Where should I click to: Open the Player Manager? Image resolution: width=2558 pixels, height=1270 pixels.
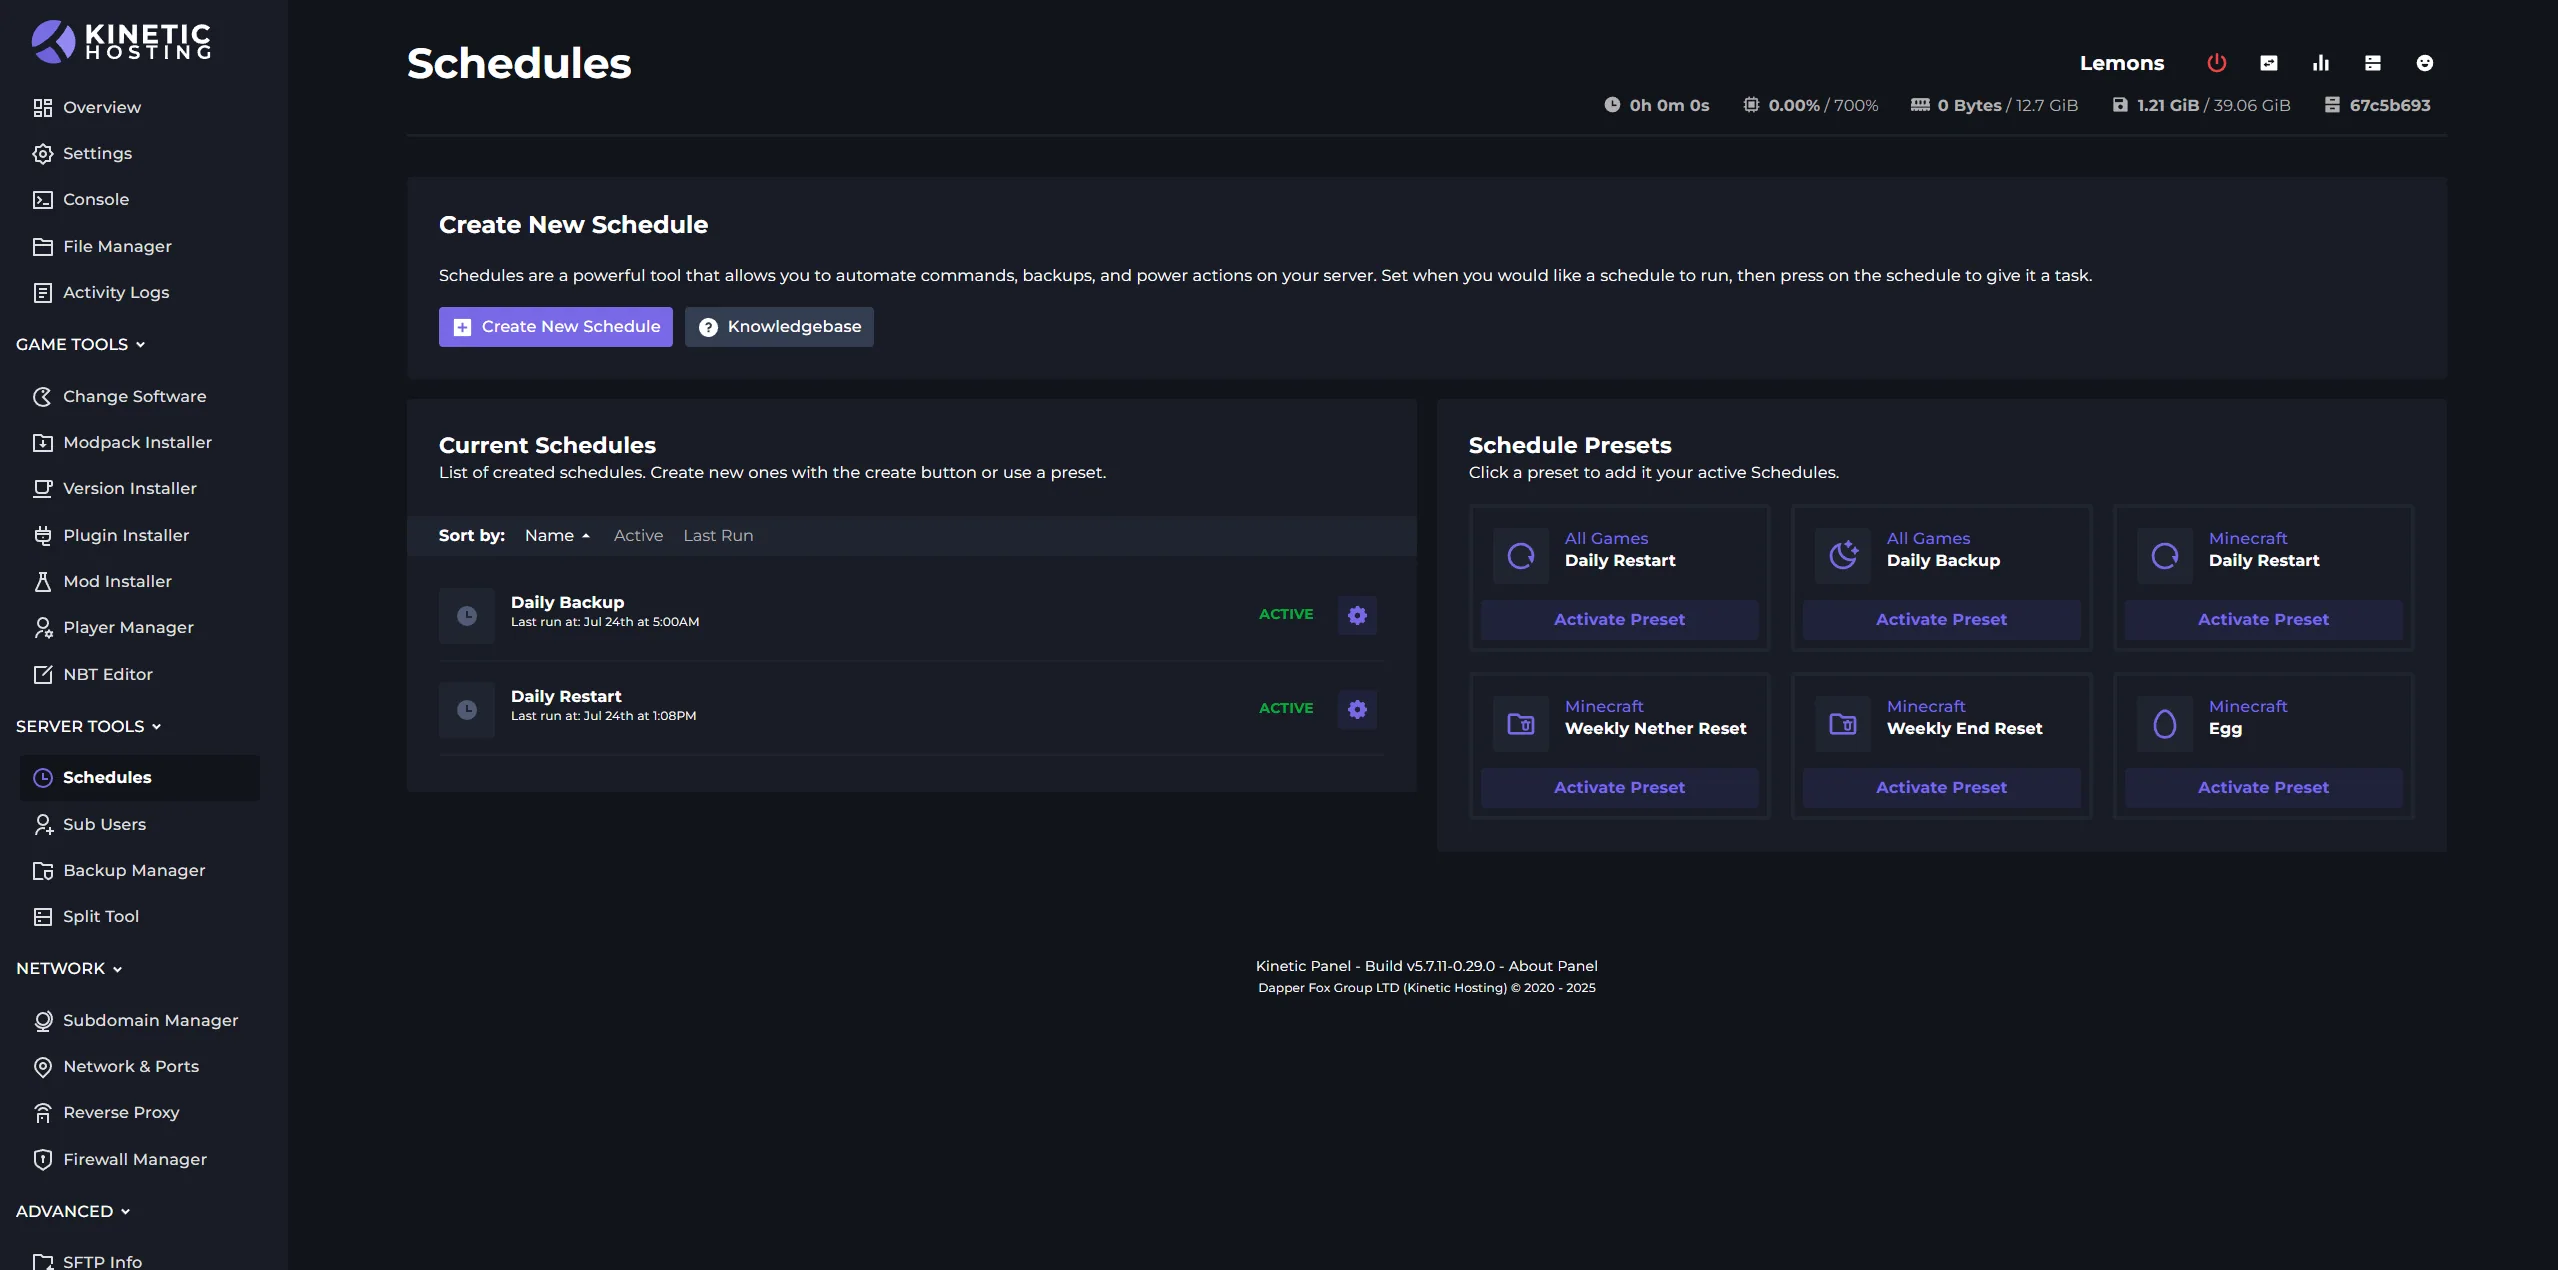click(128, 627)
